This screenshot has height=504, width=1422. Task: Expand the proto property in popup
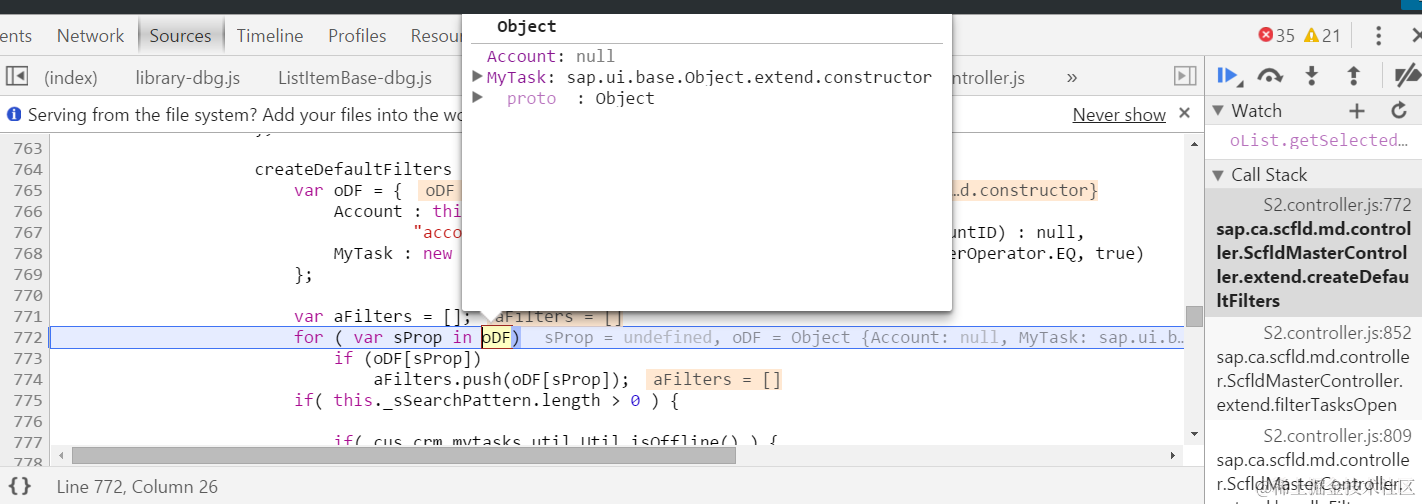tap(478, 97)
